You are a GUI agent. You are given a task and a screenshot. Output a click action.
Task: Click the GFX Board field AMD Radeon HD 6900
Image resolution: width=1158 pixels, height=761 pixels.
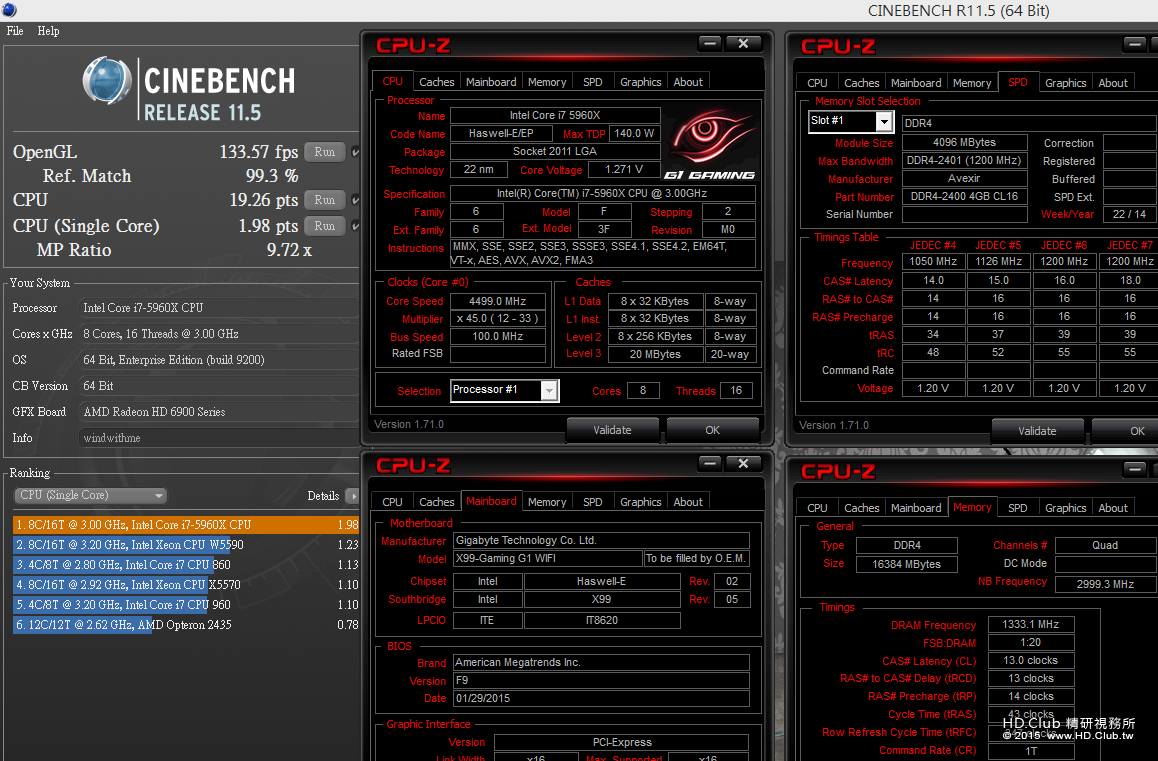pyautogui.click(x=219, y=412)
